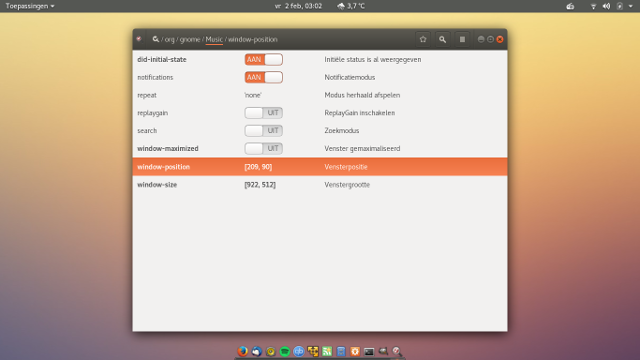Viewport: 640px width, 360px height.
Task: Click description 'ReplayGain inschakelen'
Action: [x=360, y=113]
